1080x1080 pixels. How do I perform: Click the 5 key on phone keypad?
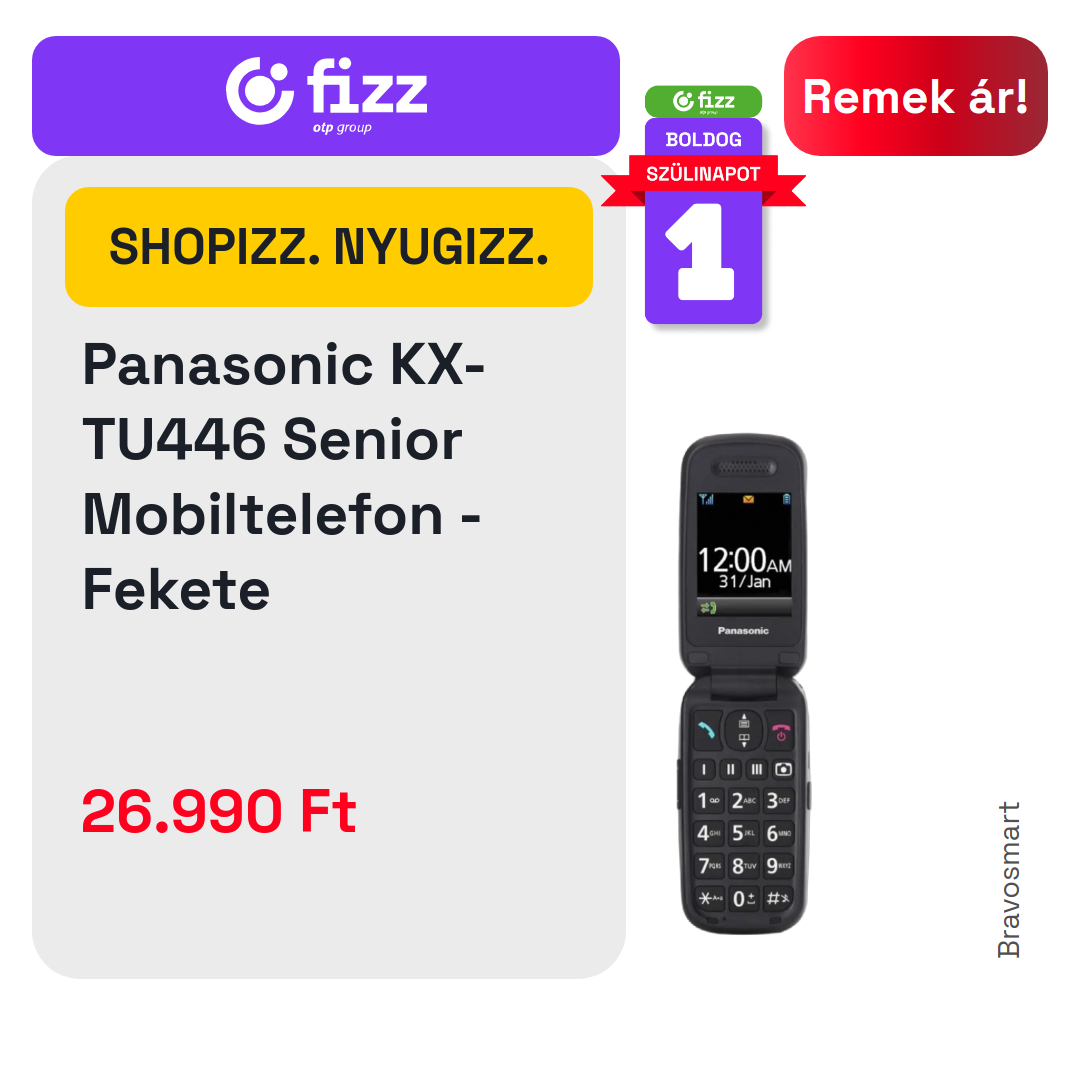click(743, 833)
